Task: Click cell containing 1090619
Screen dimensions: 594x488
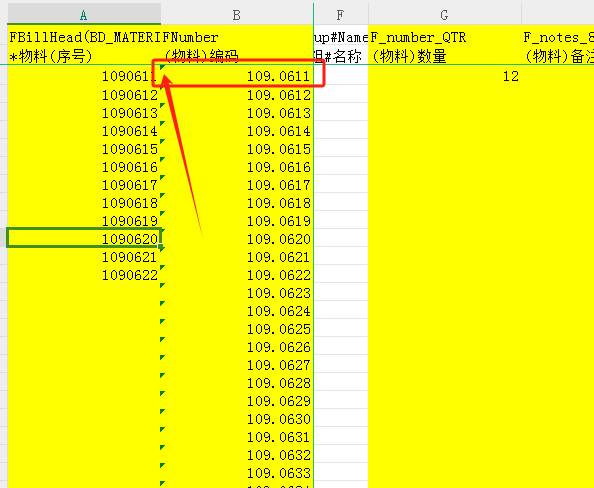Action: coord(84,221)
